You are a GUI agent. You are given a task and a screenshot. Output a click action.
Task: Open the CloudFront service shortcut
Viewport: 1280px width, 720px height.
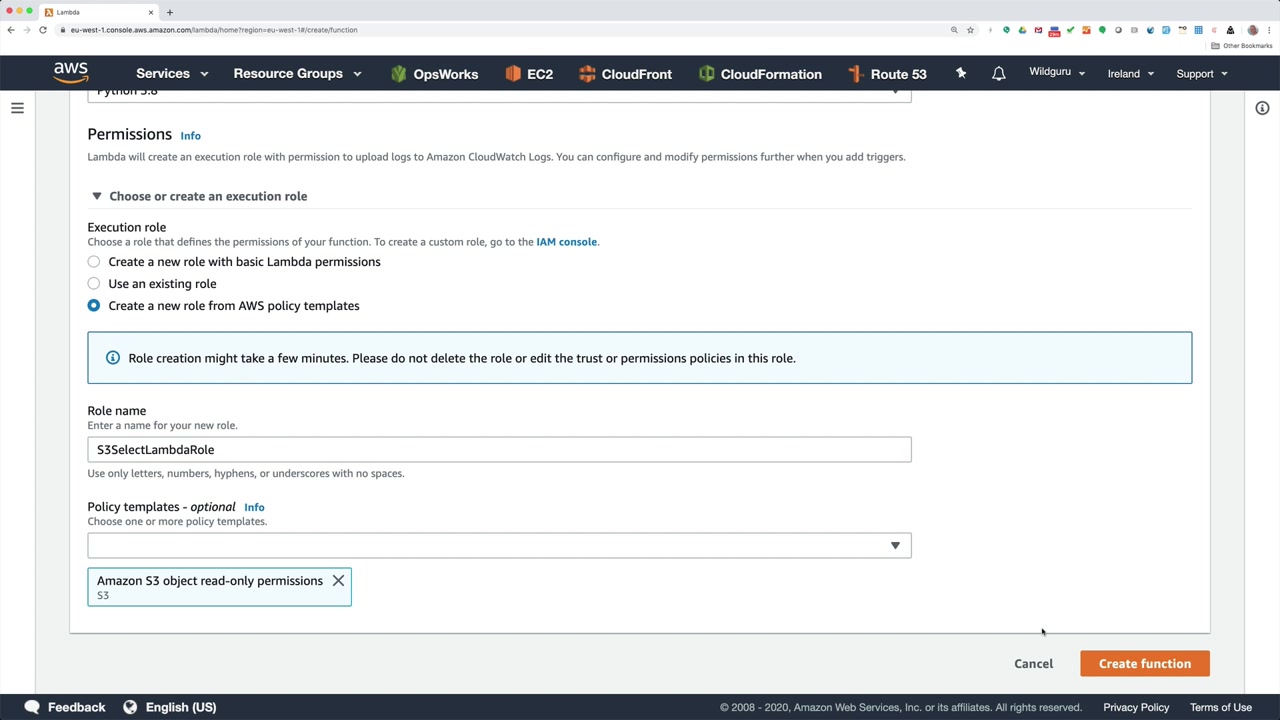pos(625,74)
